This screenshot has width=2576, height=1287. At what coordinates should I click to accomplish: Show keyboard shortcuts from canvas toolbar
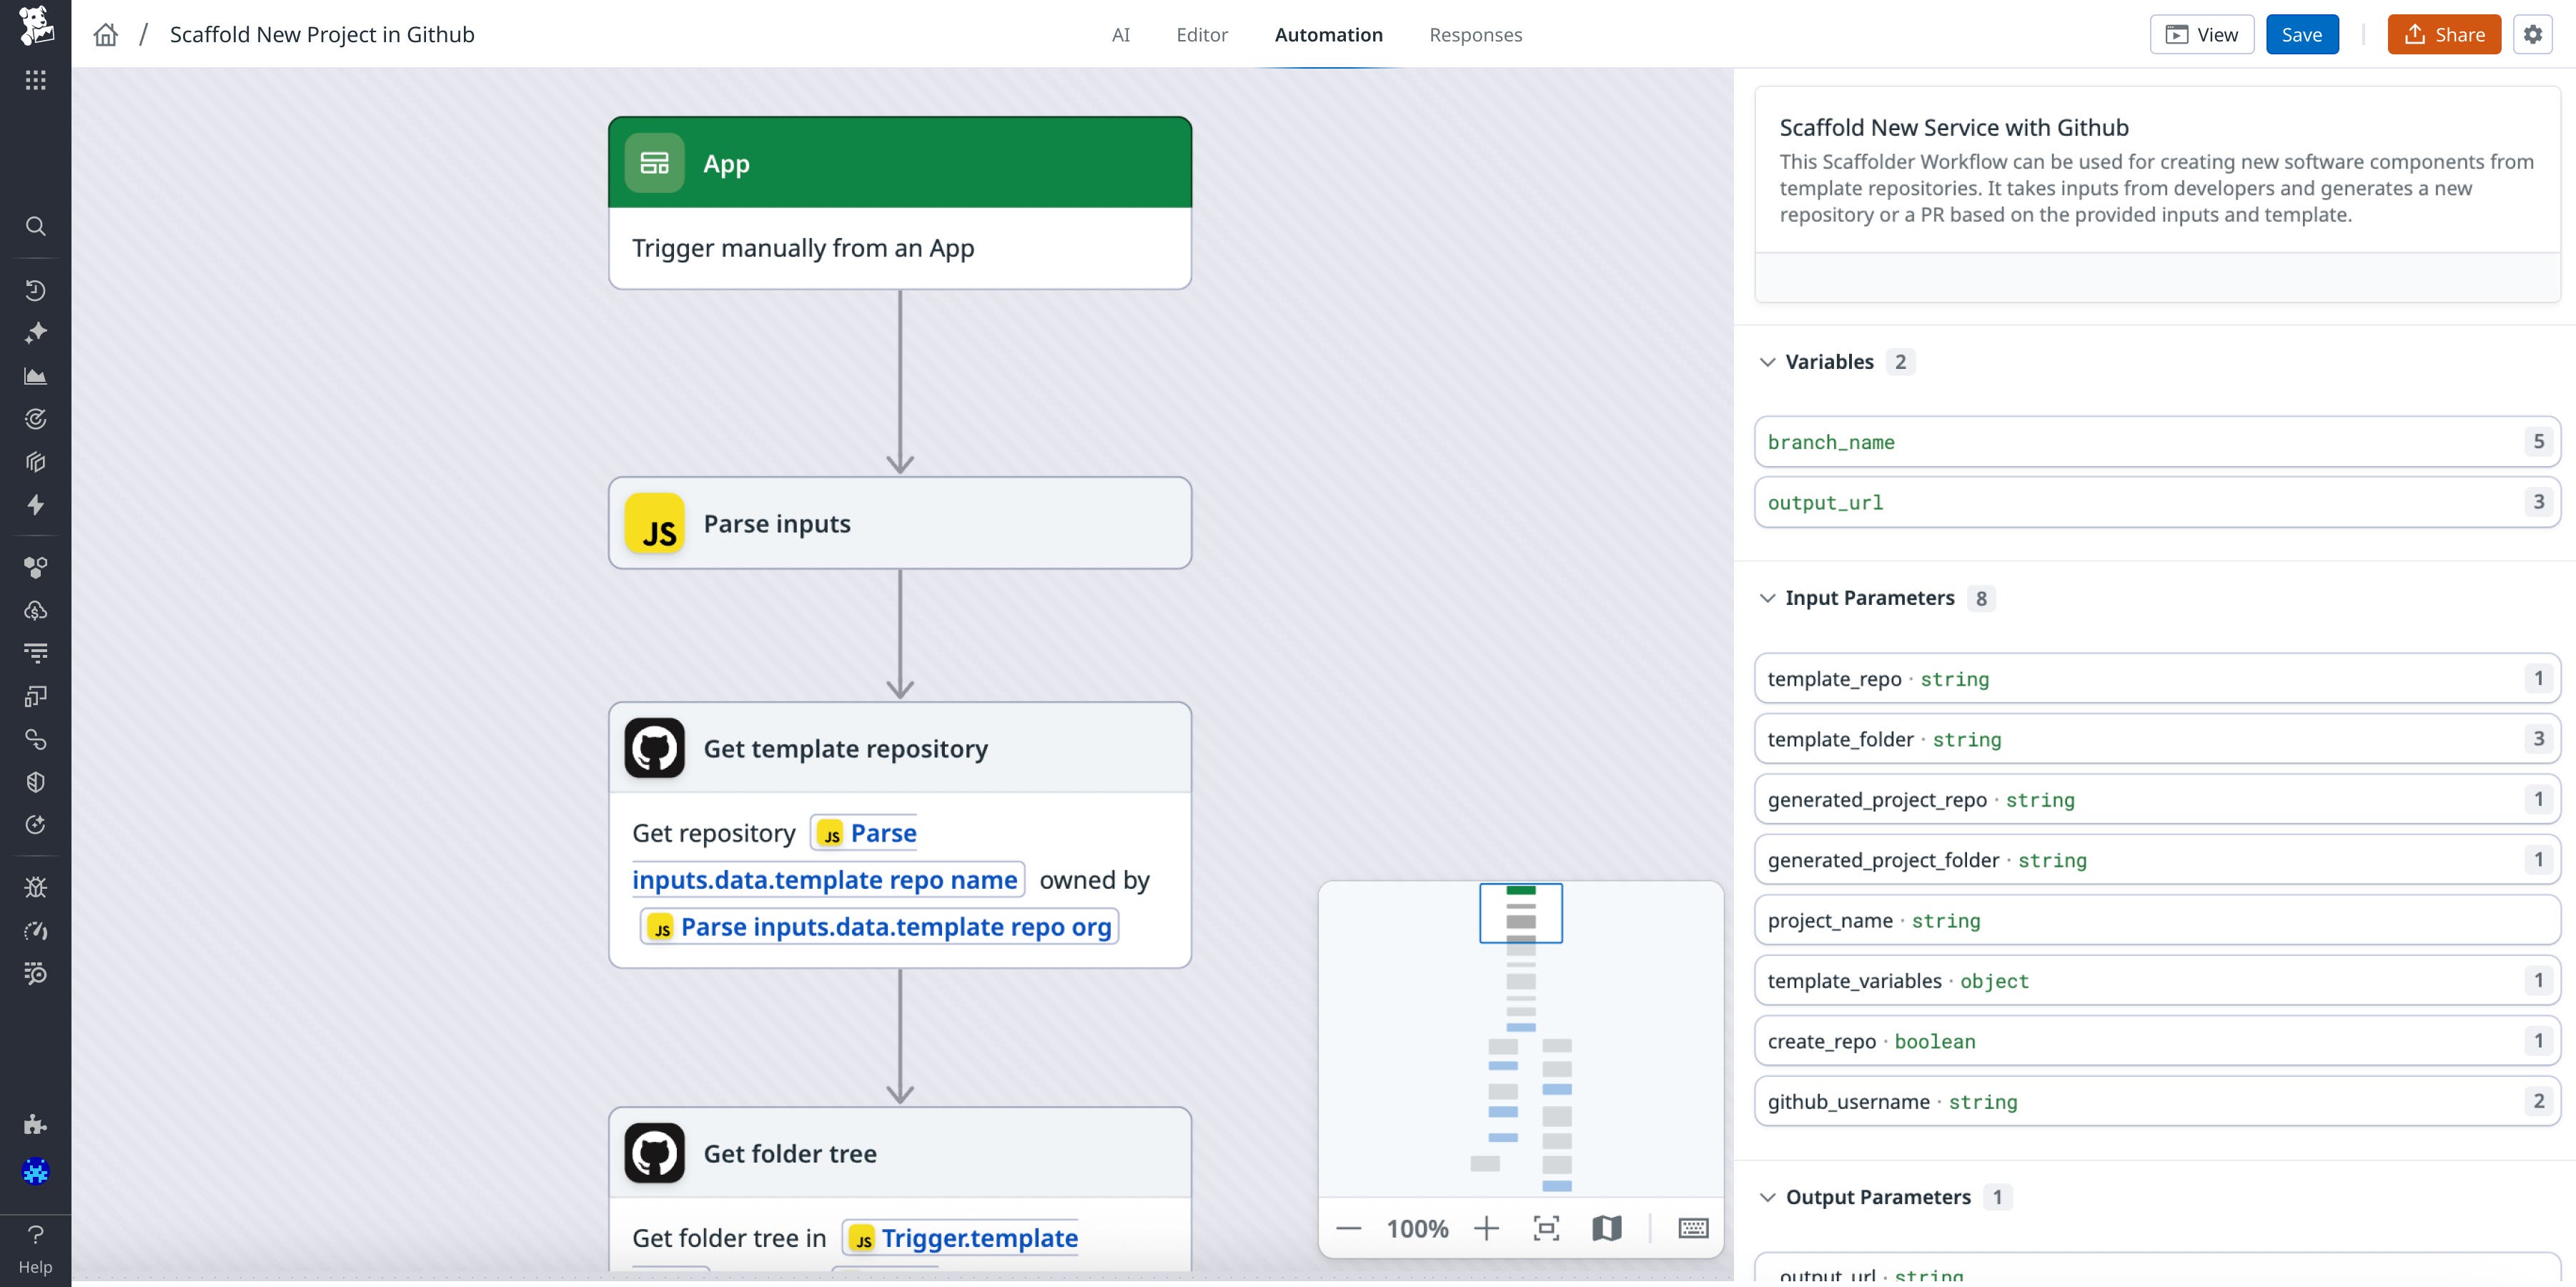tap(1692, 1228)
